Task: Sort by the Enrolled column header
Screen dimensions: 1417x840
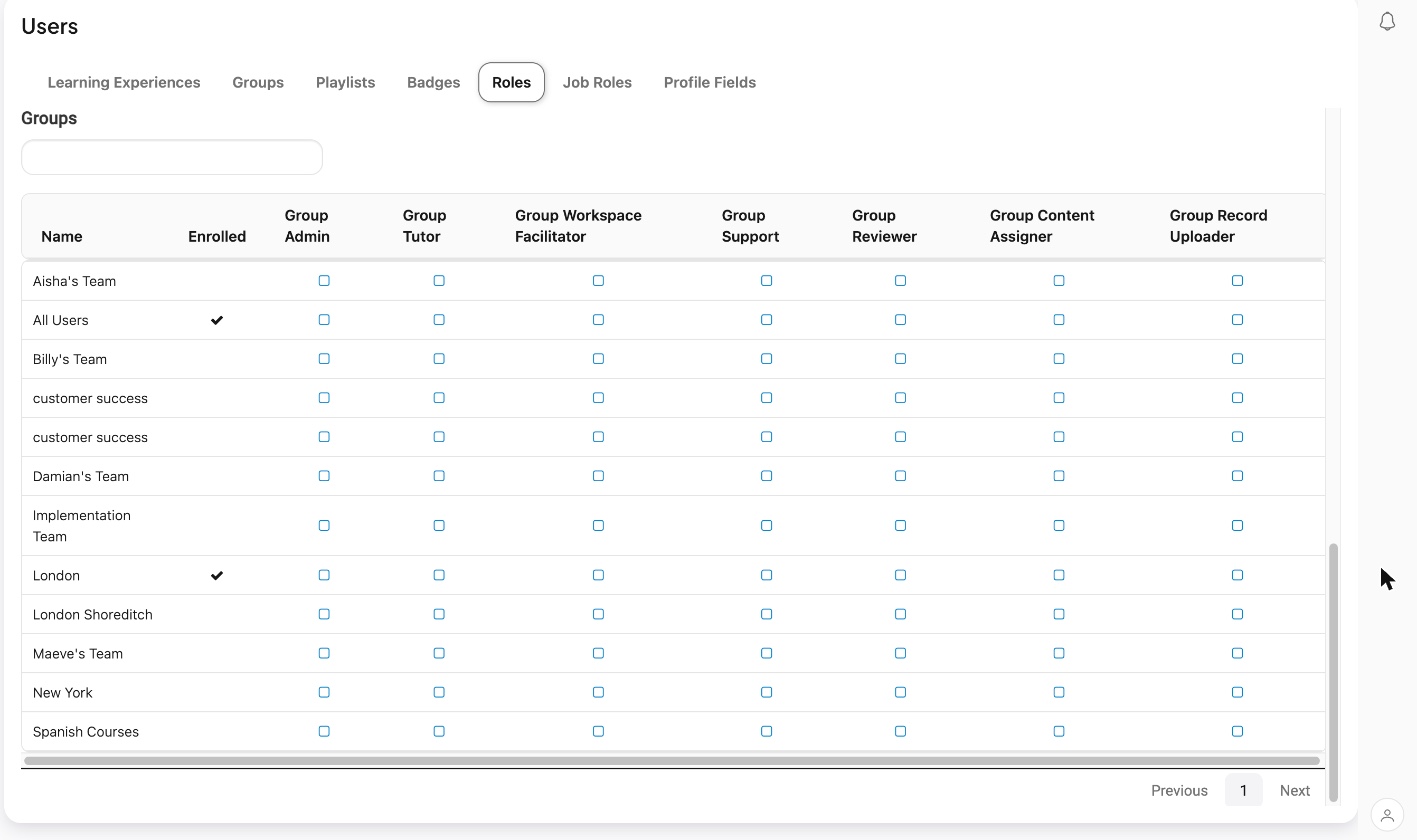Action: tap(217, 237)
